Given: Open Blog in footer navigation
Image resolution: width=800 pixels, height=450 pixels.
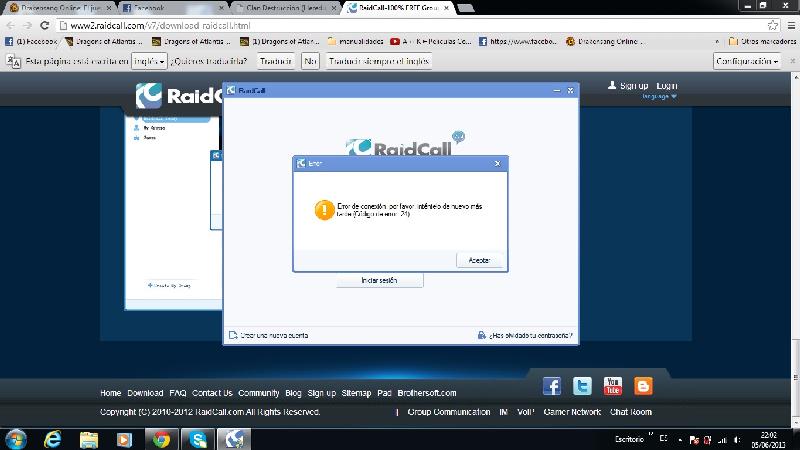Looking at the screenshot, I should [293, 393].
